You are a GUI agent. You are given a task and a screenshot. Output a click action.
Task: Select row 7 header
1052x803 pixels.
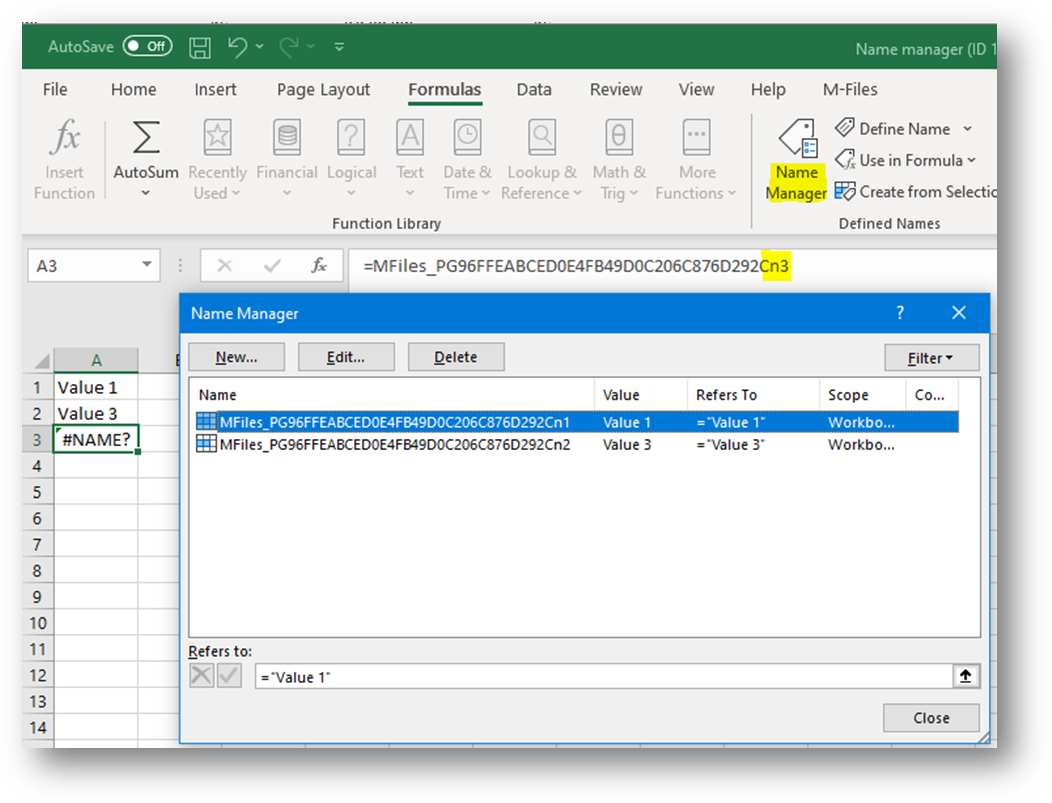coord(38,544)
